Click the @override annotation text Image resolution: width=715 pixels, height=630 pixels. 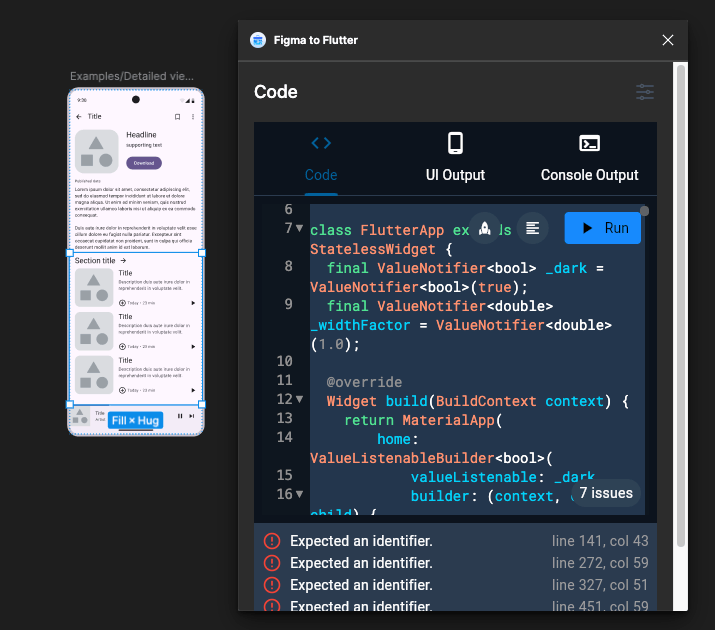(x=364, y=382)
